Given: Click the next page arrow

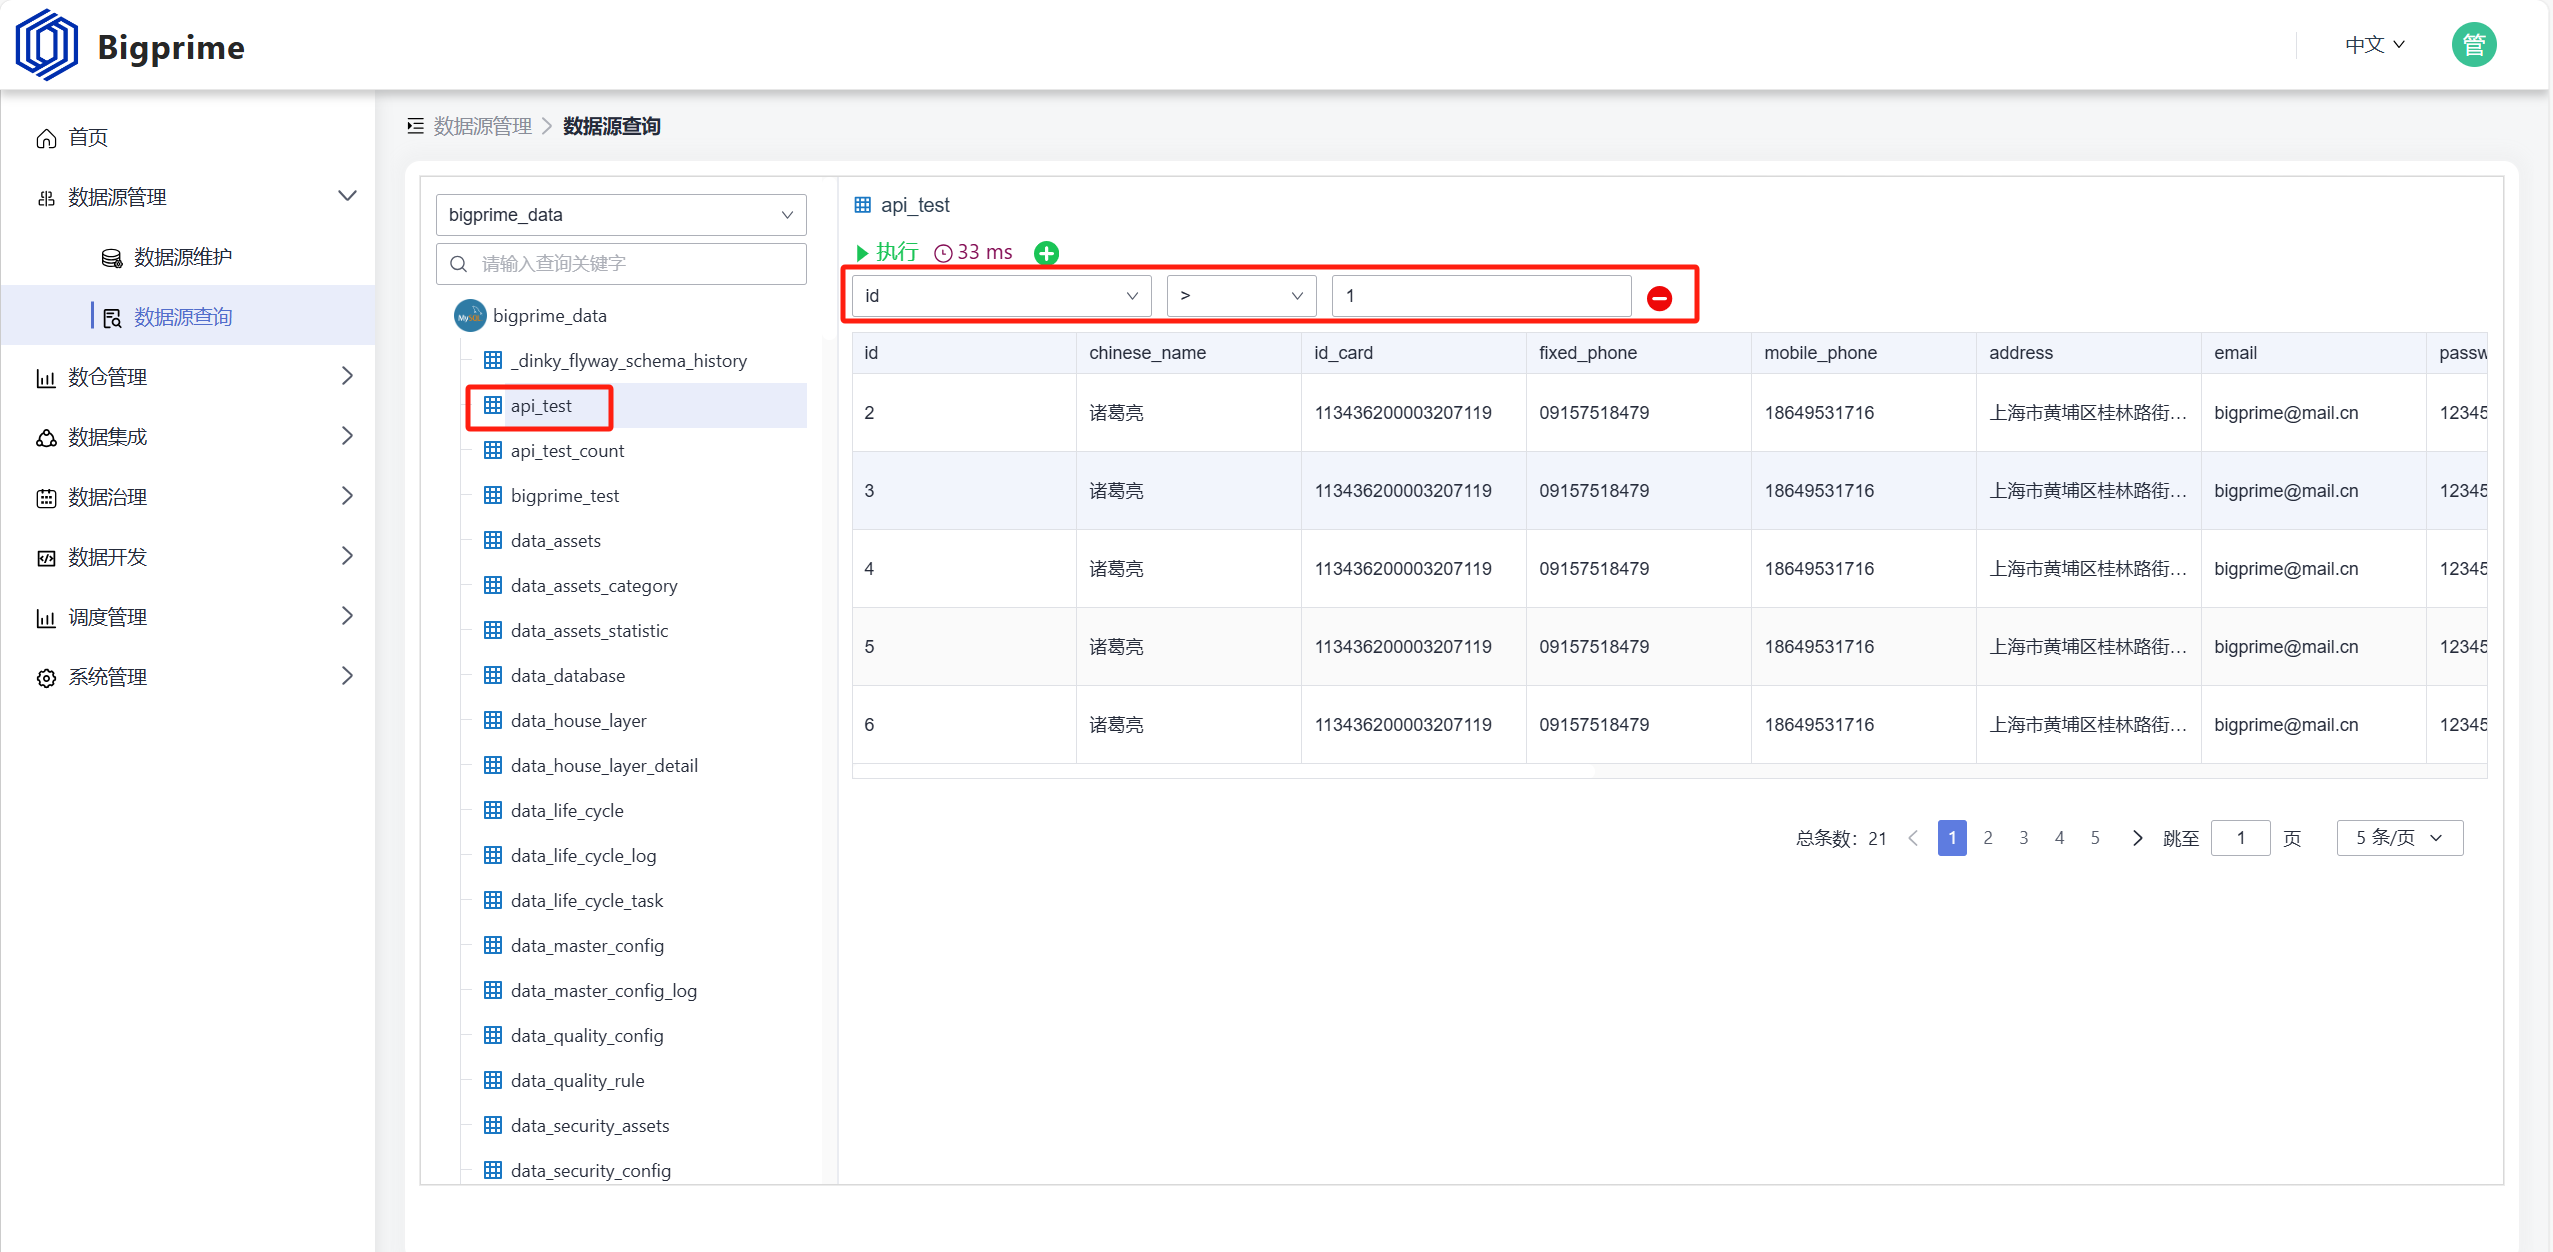Looking at the screenshot, I should click(x=2137, y=838).
